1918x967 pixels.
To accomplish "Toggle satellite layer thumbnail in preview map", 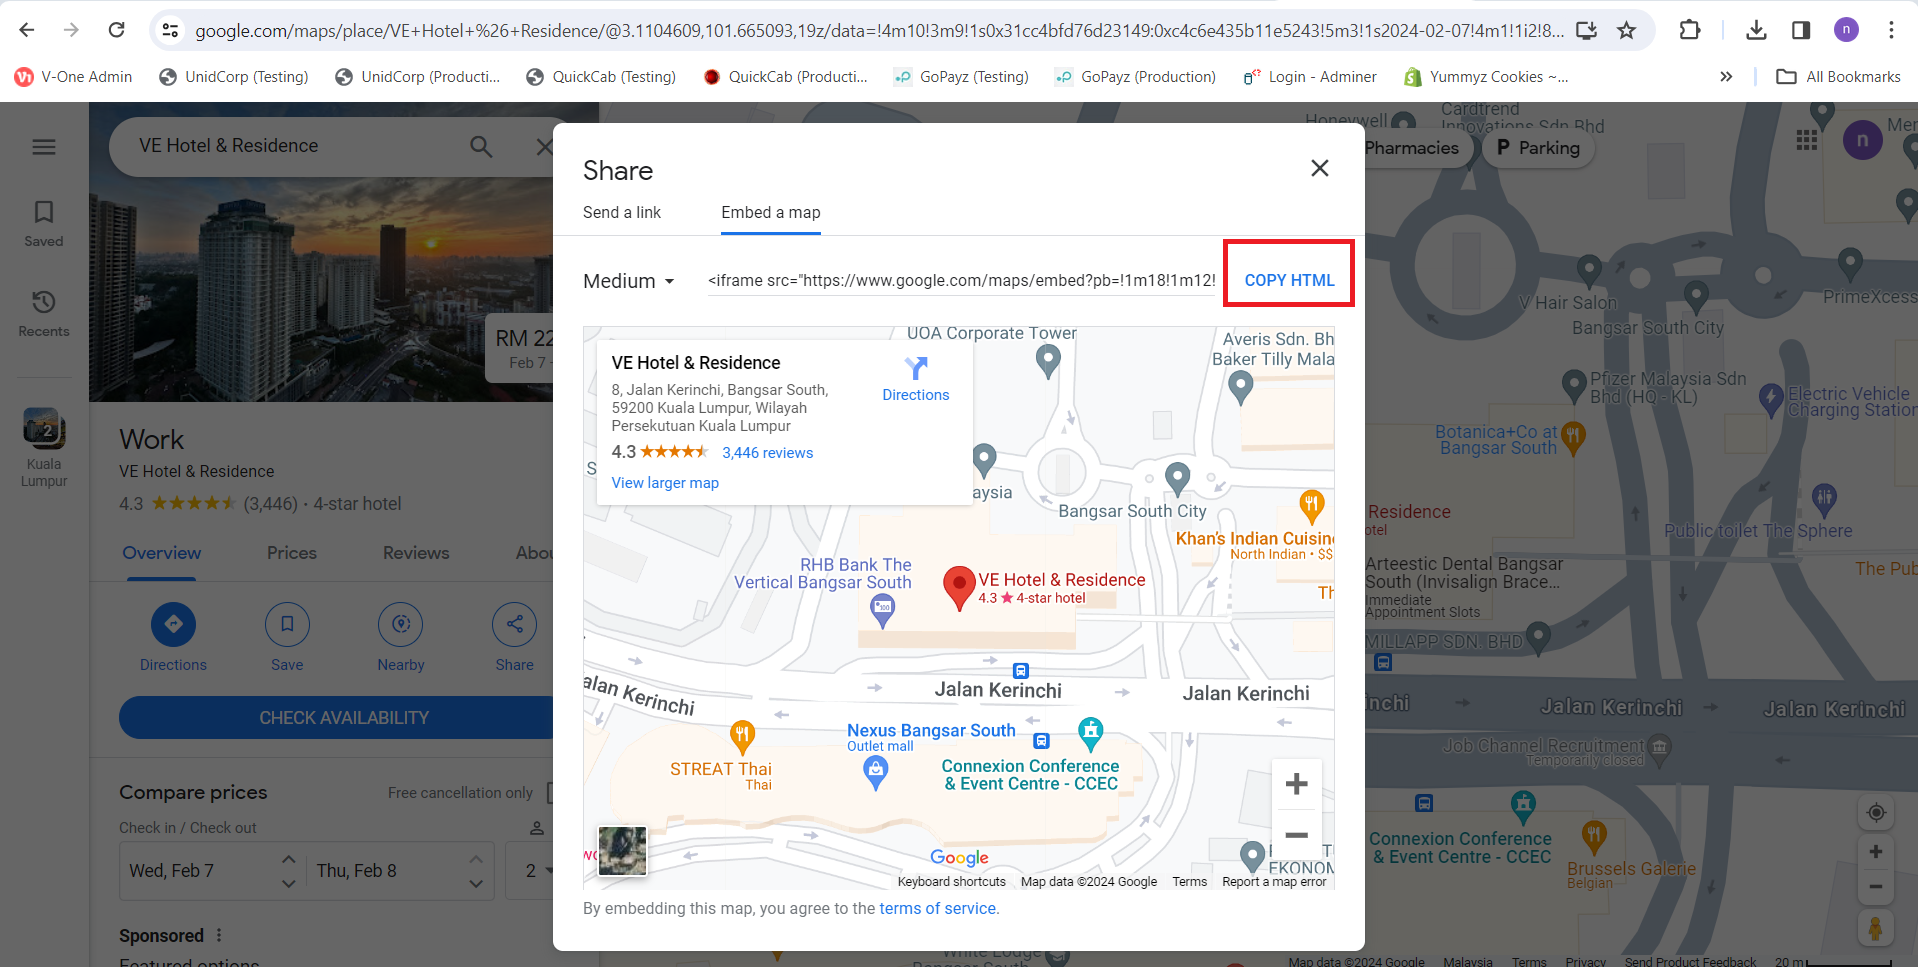I will tap(622, 851).
